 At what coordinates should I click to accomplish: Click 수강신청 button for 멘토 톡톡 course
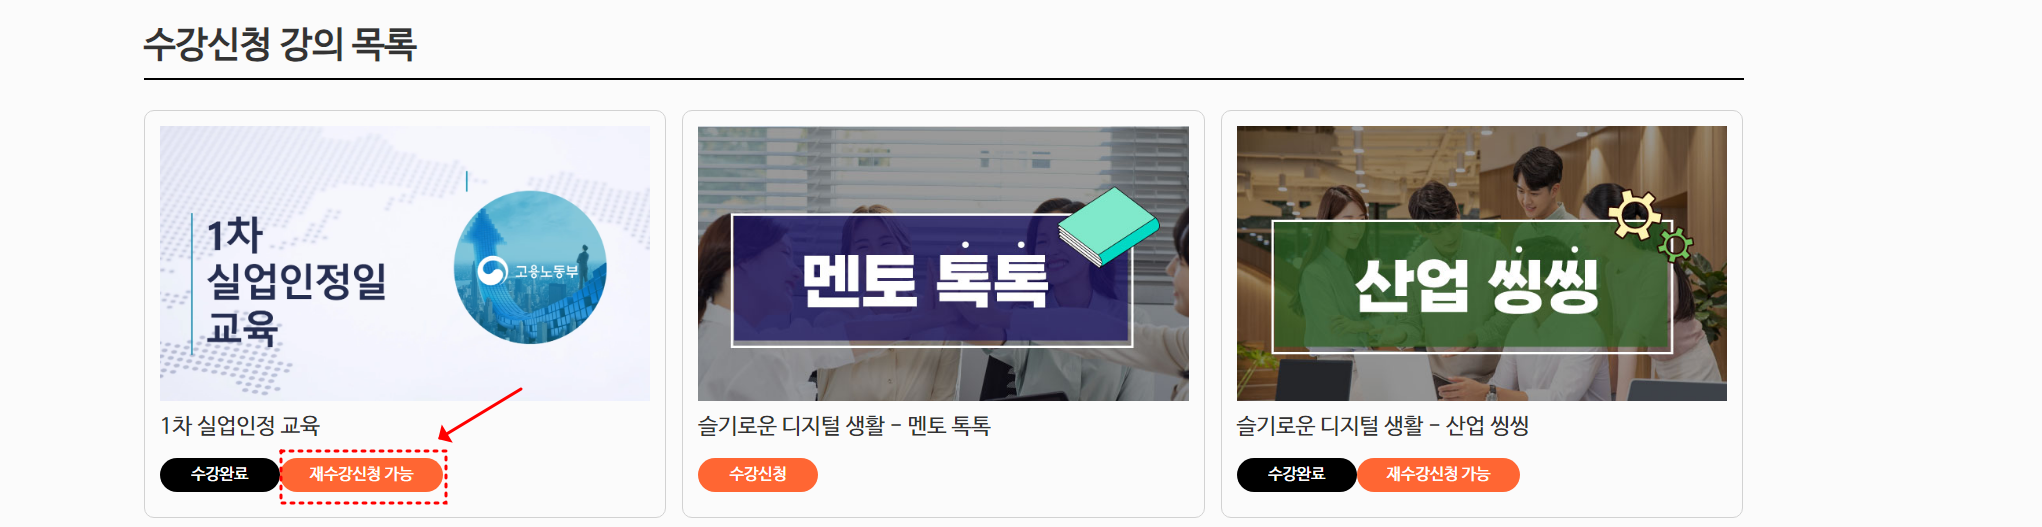[758, 474]
